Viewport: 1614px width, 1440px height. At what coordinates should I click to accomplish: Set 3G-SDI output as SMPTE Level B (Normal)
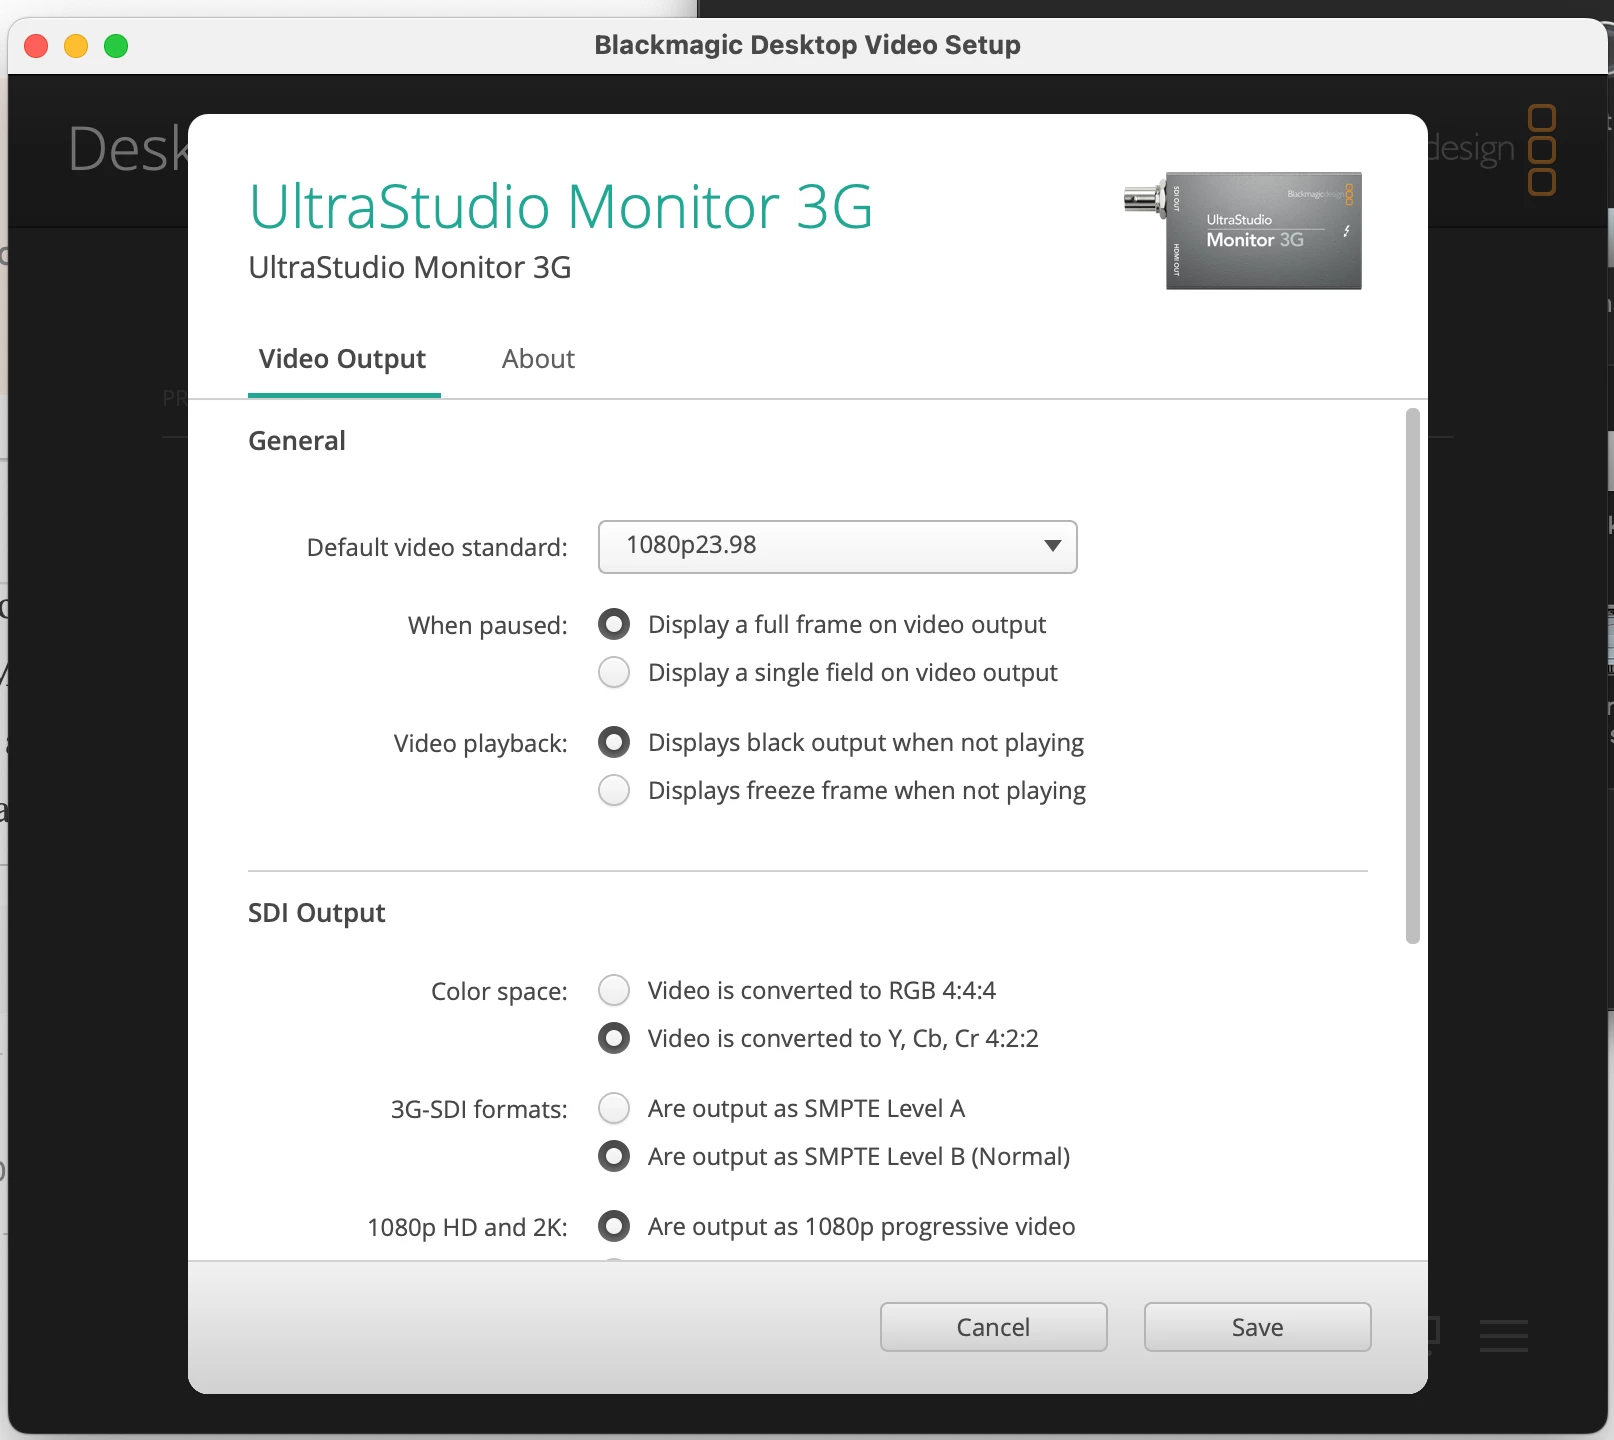614,1157
